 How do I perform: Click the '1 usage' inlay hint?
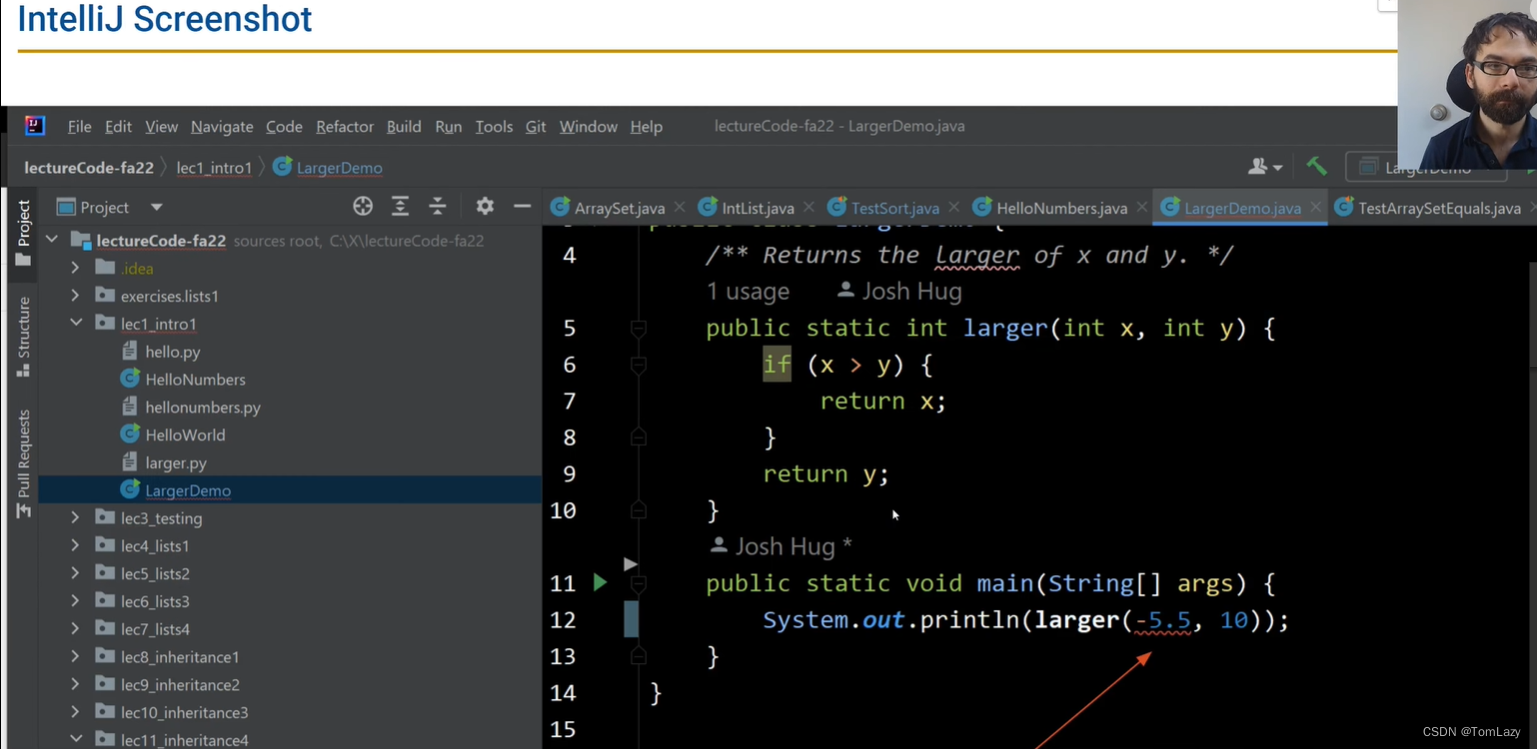[748, 292]
